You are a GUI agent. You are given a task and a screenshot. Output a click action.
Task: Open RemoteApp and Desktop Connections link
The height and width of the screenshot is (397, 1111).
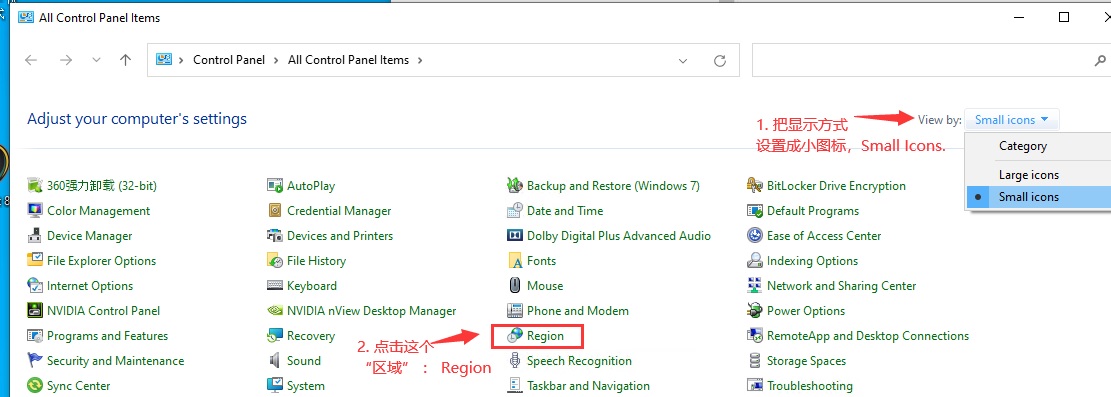(x=867, y=335)
